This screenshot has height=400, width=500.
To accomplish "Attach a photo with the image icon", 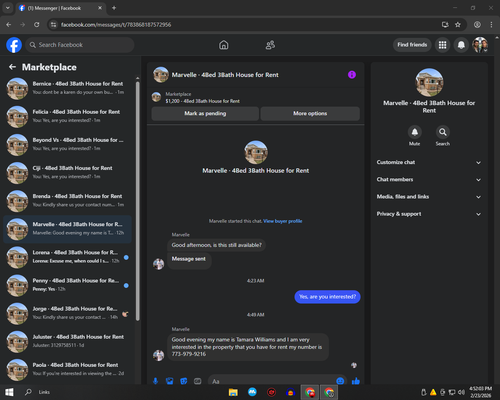I will click(170, 381).
